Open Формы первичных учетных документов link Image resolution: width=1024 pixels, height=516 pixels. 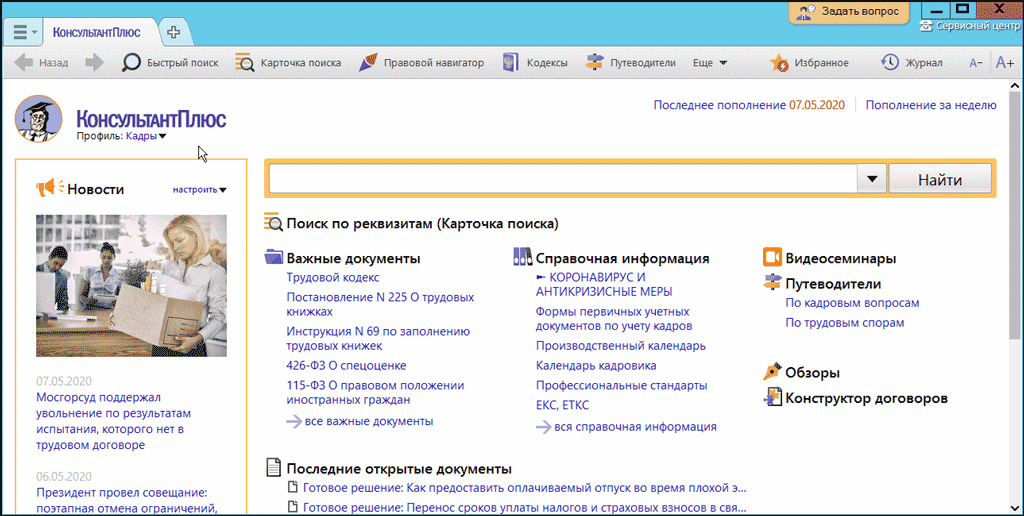[613, 319]
